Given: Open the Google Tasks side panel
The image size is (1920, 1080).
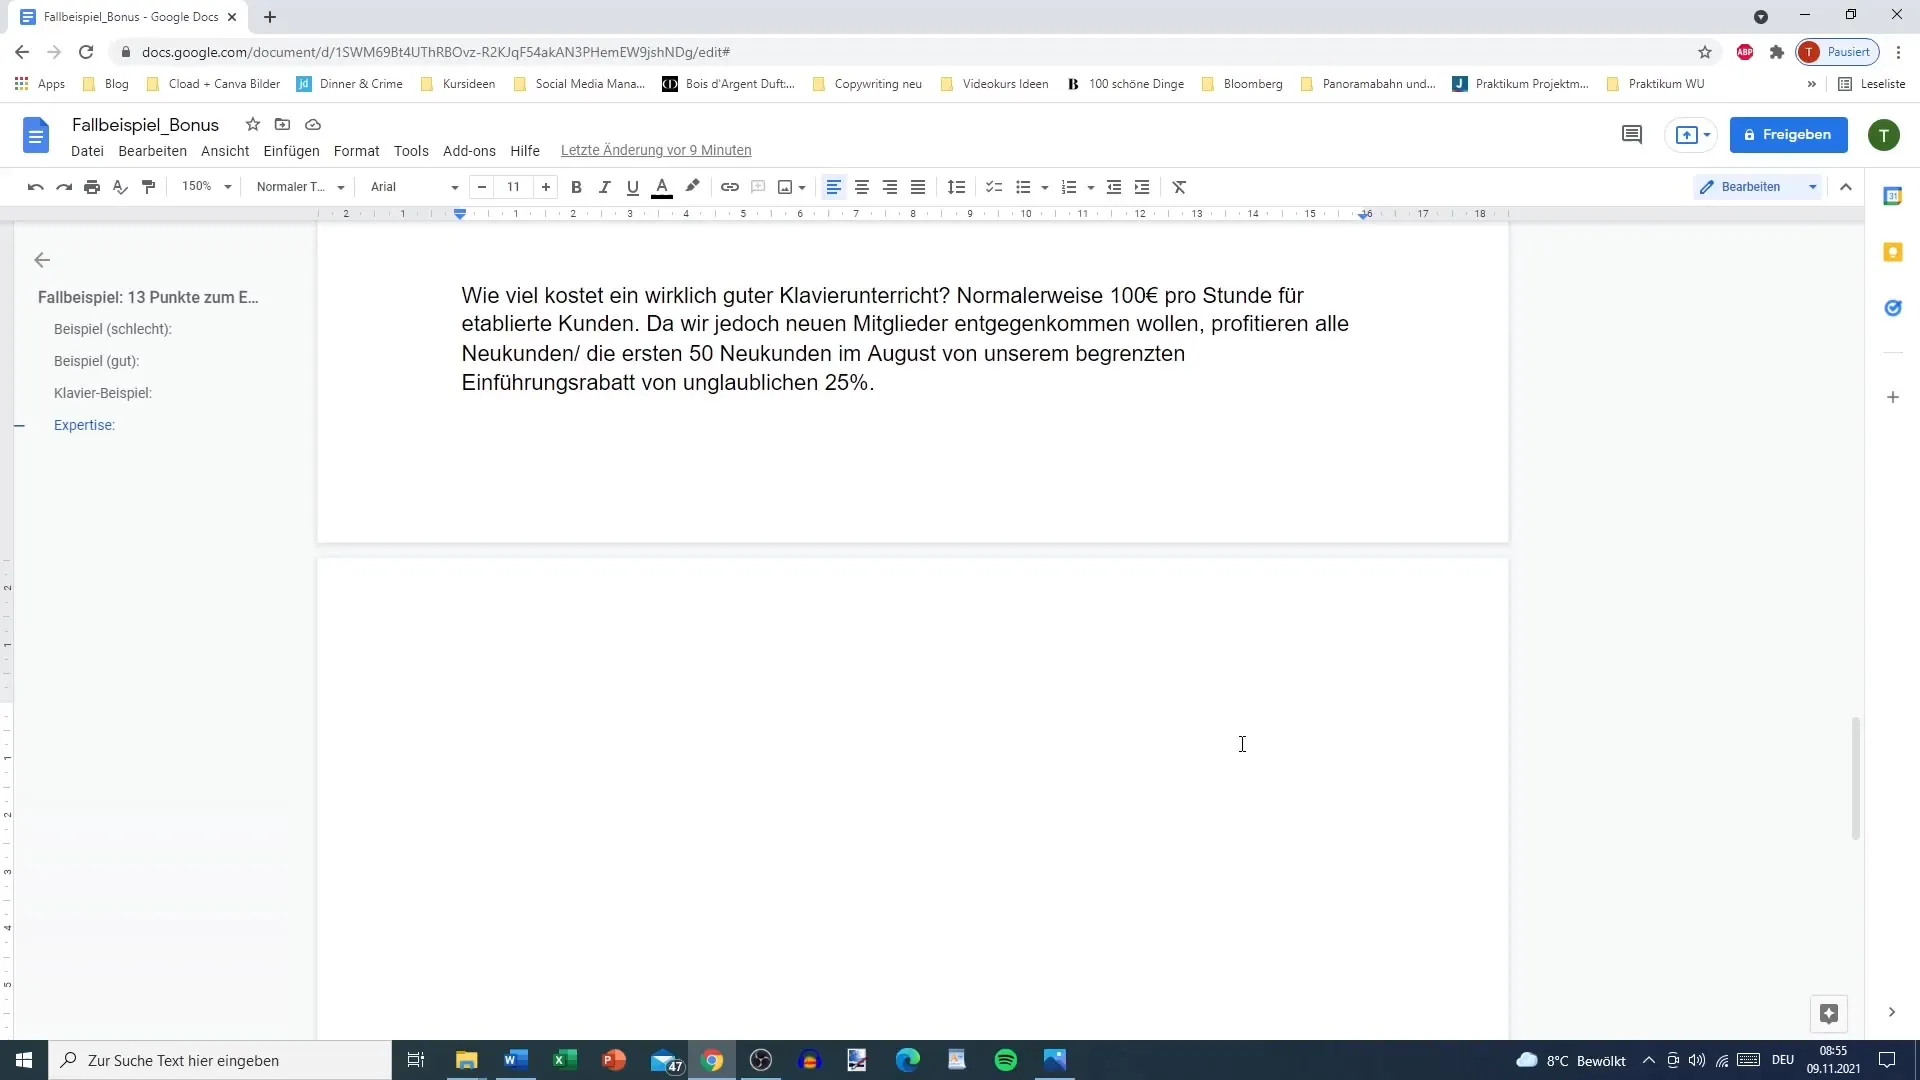Looking at the screenshot, I should (1893, 308).
